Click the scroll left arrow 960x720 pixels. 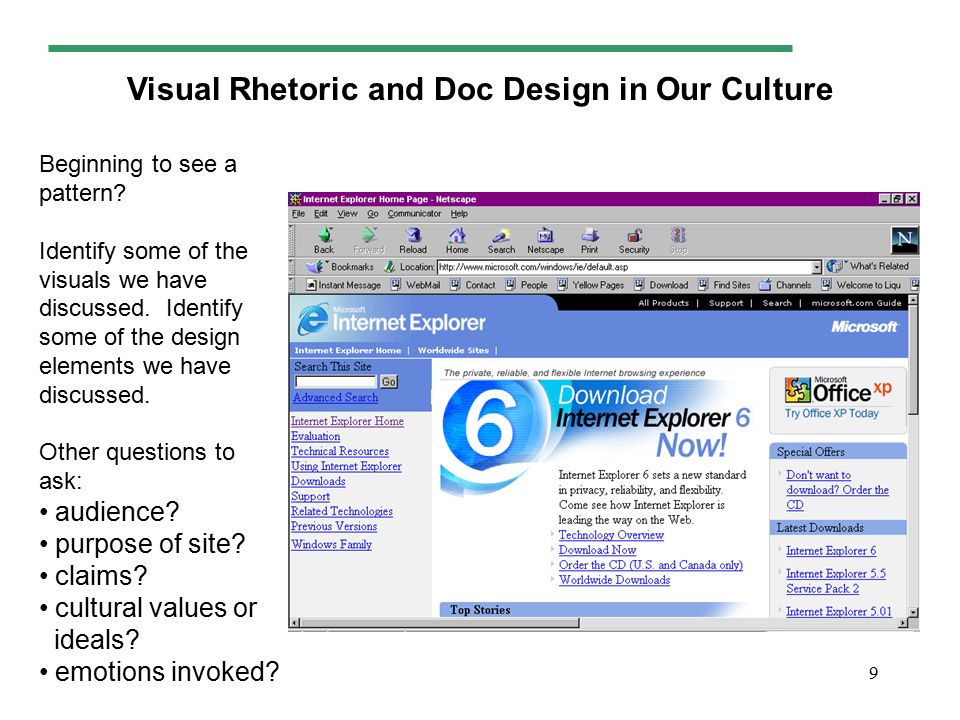pyautogui.click(x=294, y=623)
